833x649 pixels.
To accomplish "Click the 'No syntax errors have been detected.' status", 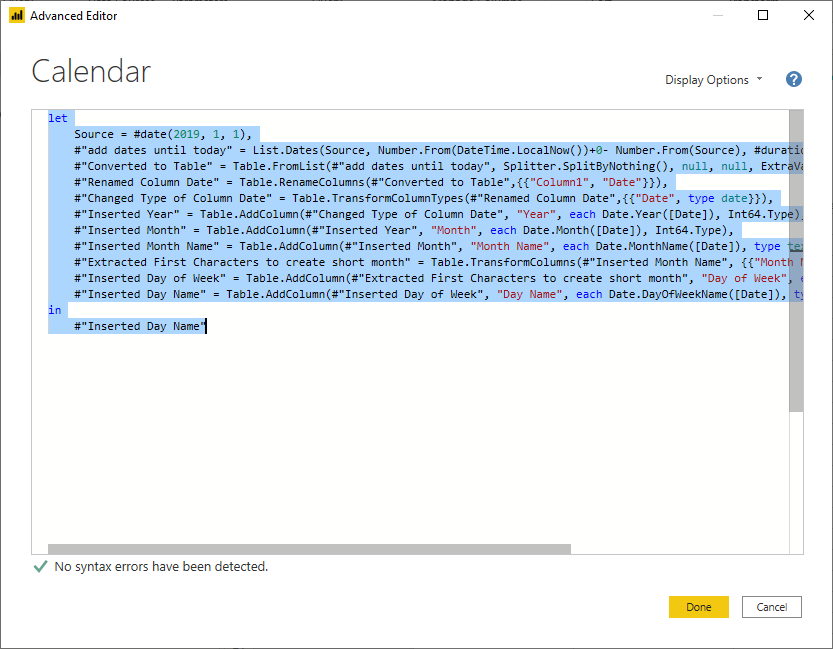I will tap(161, 567).
